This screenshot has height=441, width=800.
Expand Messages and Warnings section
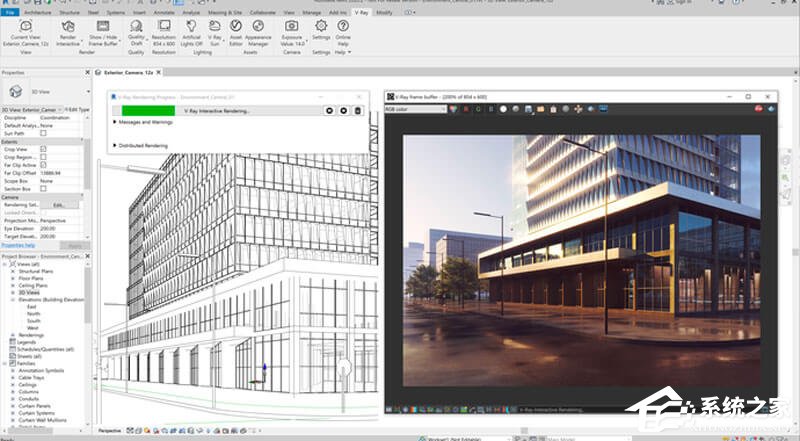click(x=140, y=121)
